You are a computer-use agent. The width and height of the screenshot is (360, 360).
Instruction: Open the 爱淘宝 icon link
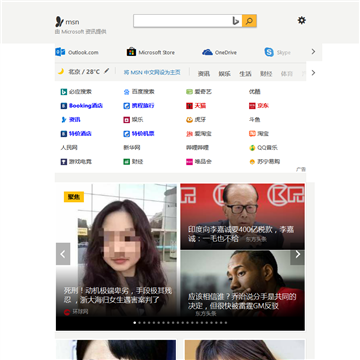[189, 134]
